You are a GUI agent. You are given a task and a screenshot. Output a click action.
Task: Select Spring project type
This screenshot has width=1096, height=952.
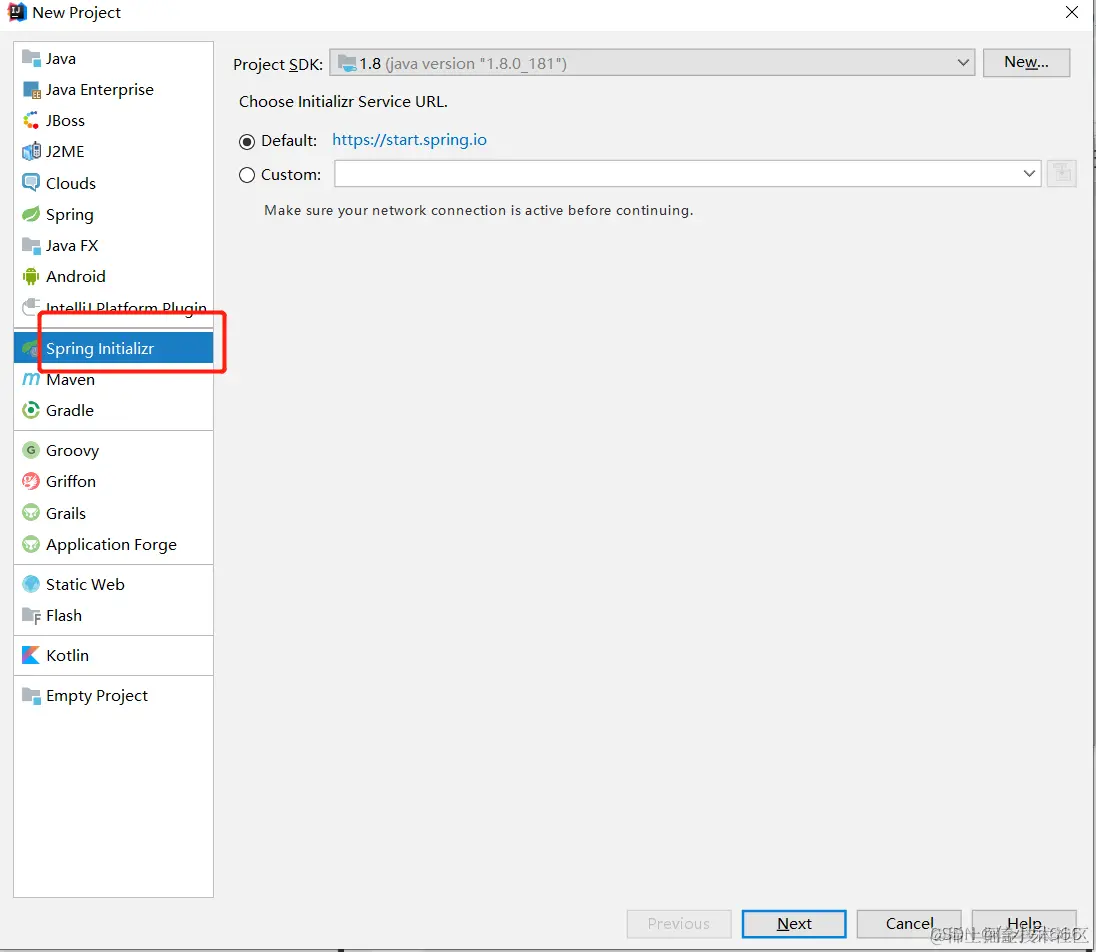point(113,214)
